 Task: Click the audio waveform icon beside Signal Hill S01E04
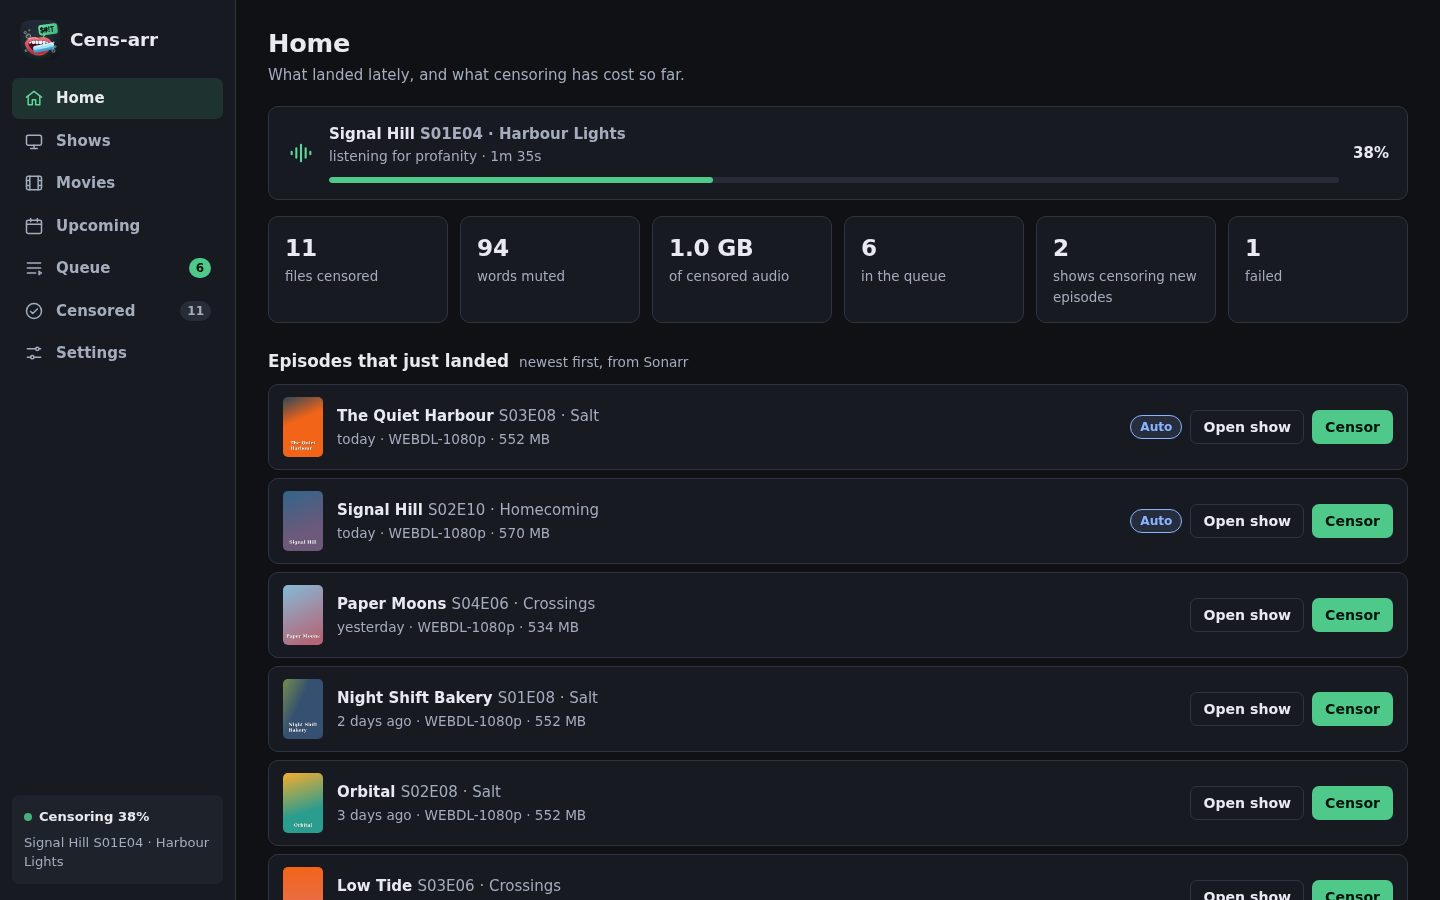(x=301, y=153)
